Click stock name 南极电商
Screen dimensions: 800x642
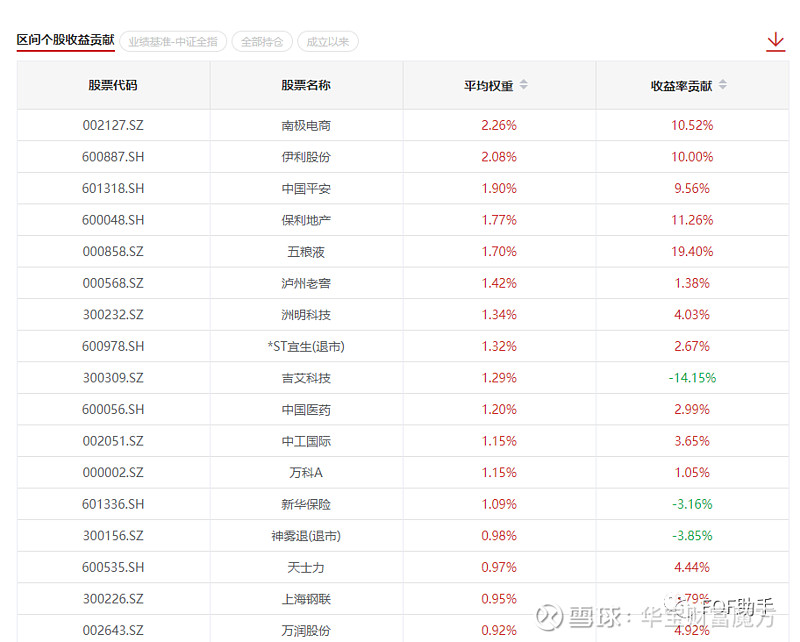point(306,126)
